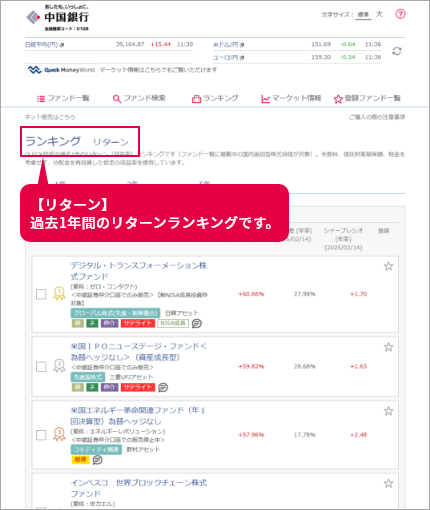The image size is (430, 510).
Task: Open the Quick Money World banner
Action: [61, 70]
